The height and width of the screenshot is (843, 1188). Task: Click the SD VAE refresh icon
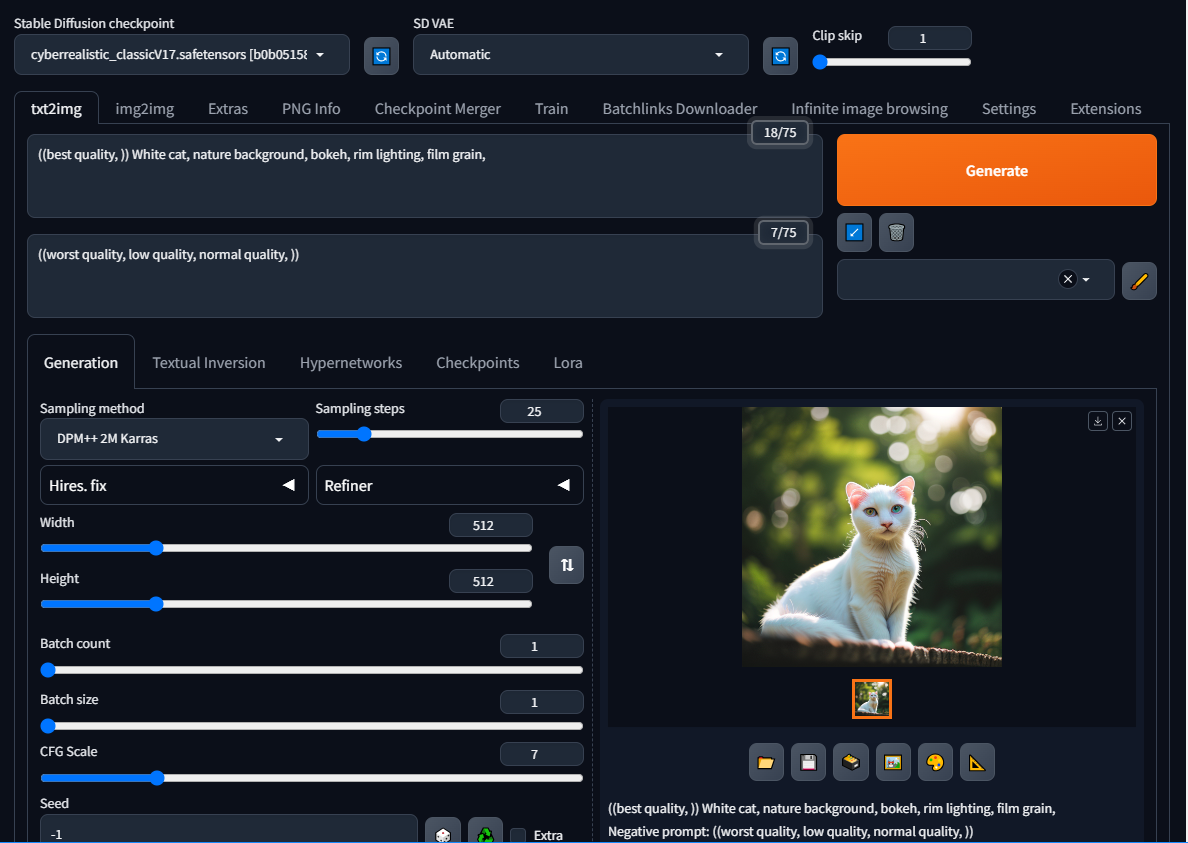point(780,55)
